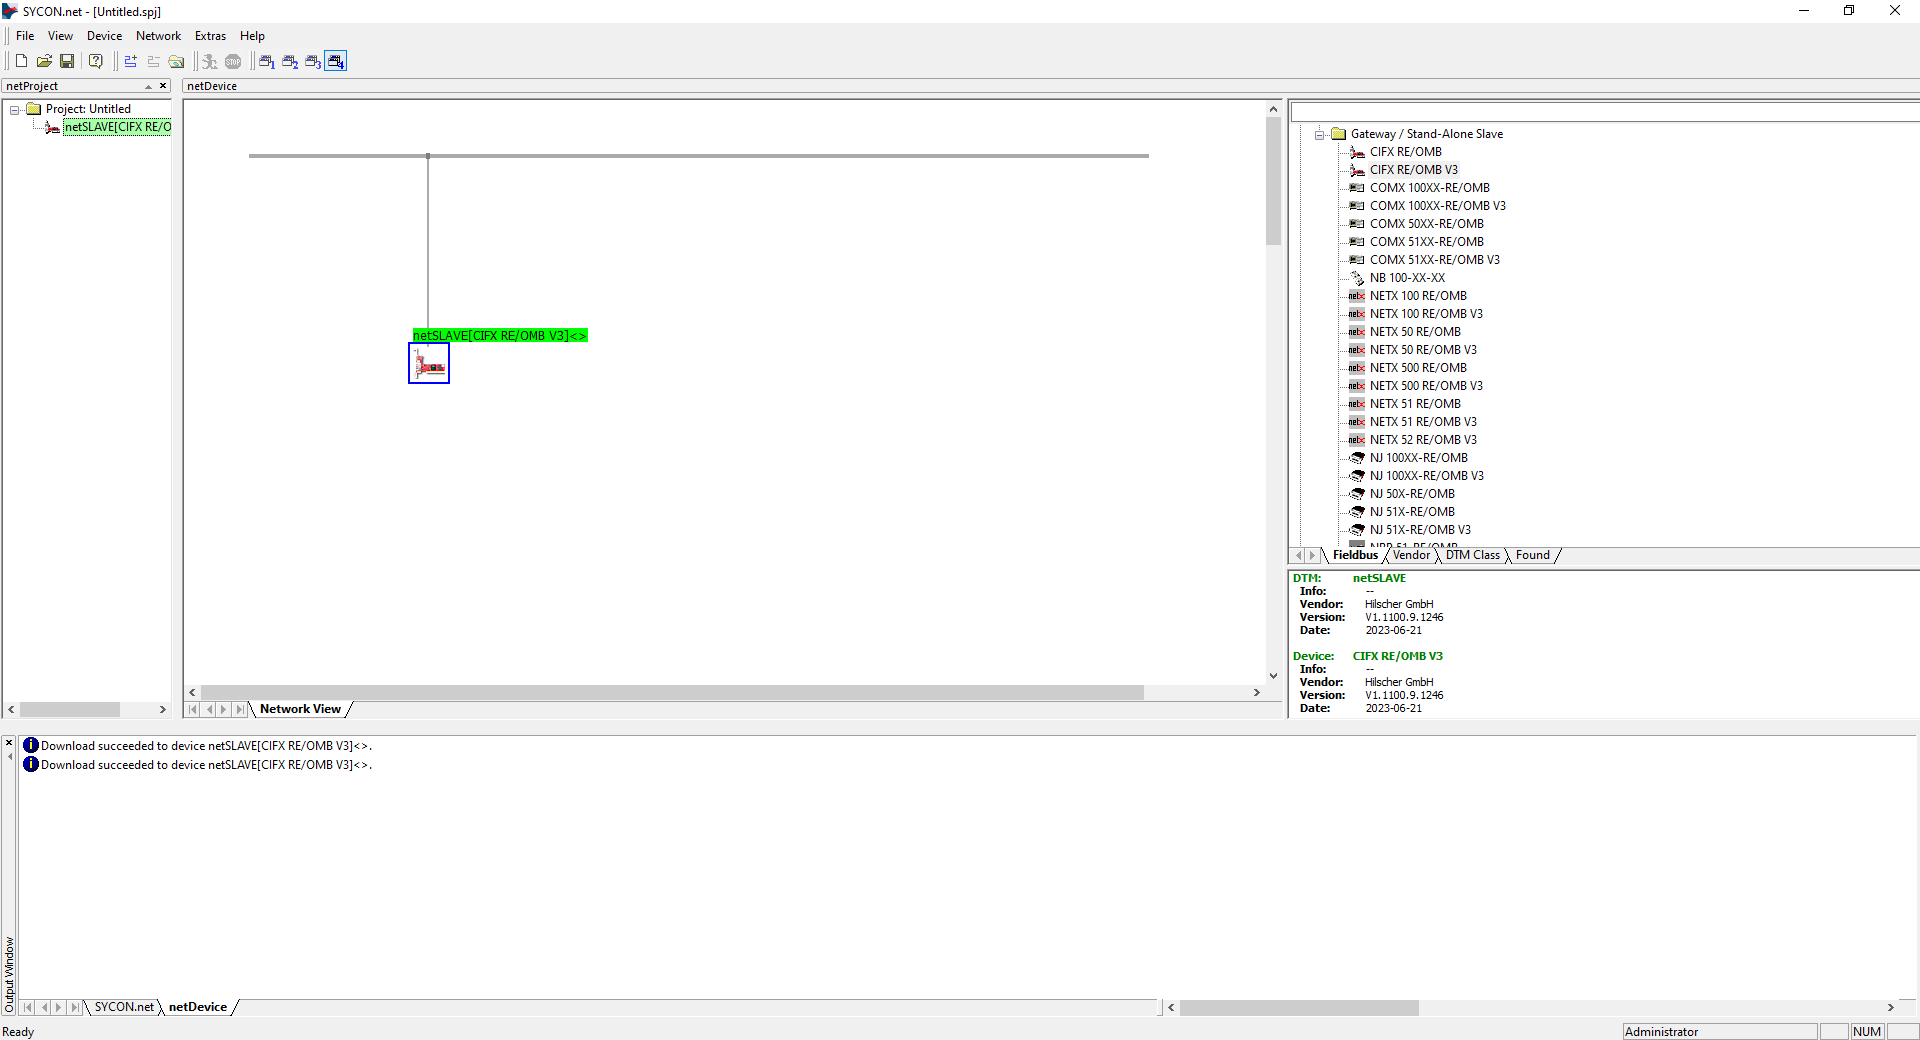Select window layout 1 icon
Image resolution: width=1920 pixels, height=1040 pixels.
click(x=267, y=61)
